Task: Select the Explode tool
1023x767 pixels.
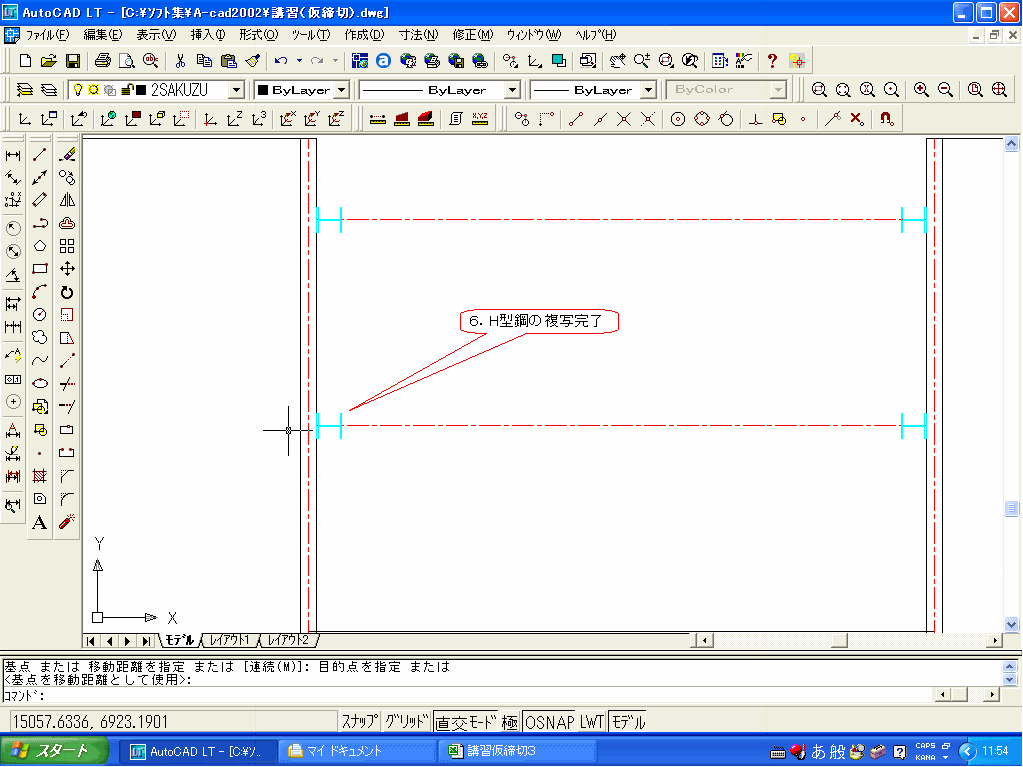Action: point(67,522)
